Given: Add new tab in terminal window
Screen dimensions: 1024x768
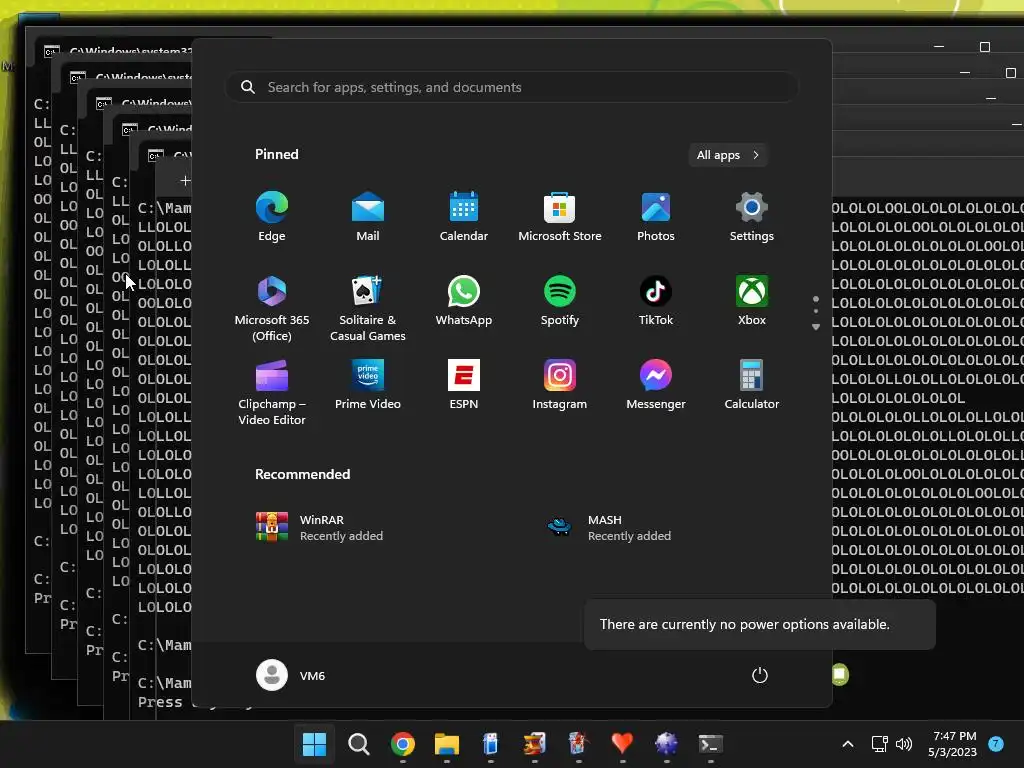Looking at the screenshot, I should 185,180.
